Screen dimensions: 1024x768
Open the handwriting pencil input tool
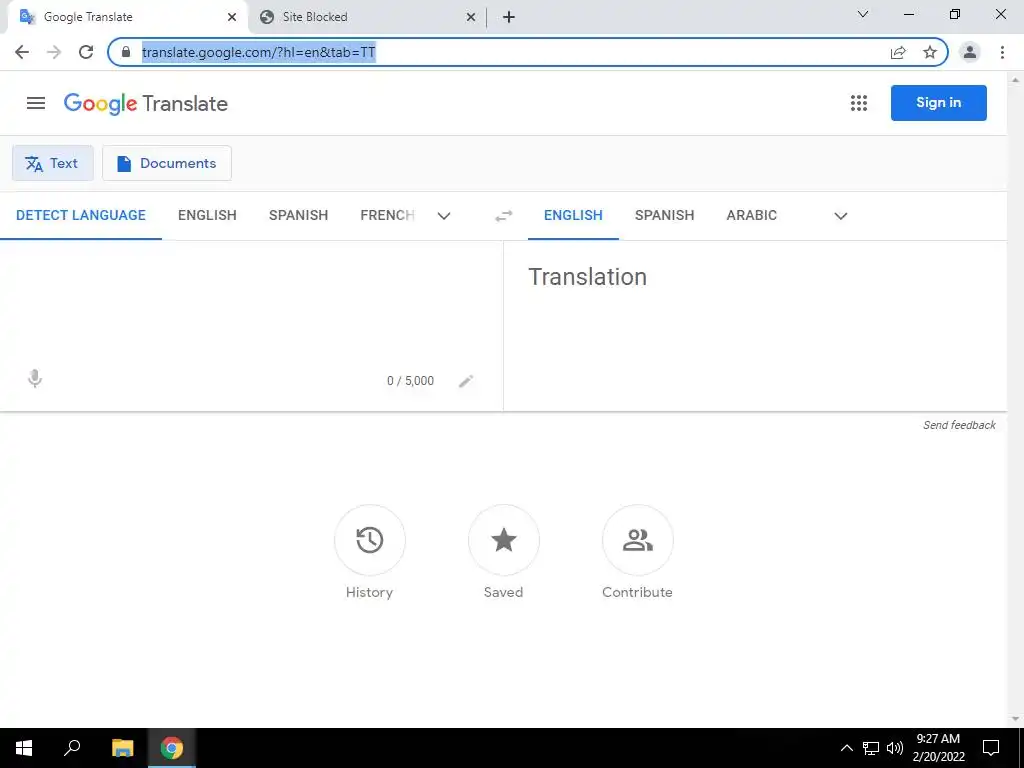tap(466, 381)
